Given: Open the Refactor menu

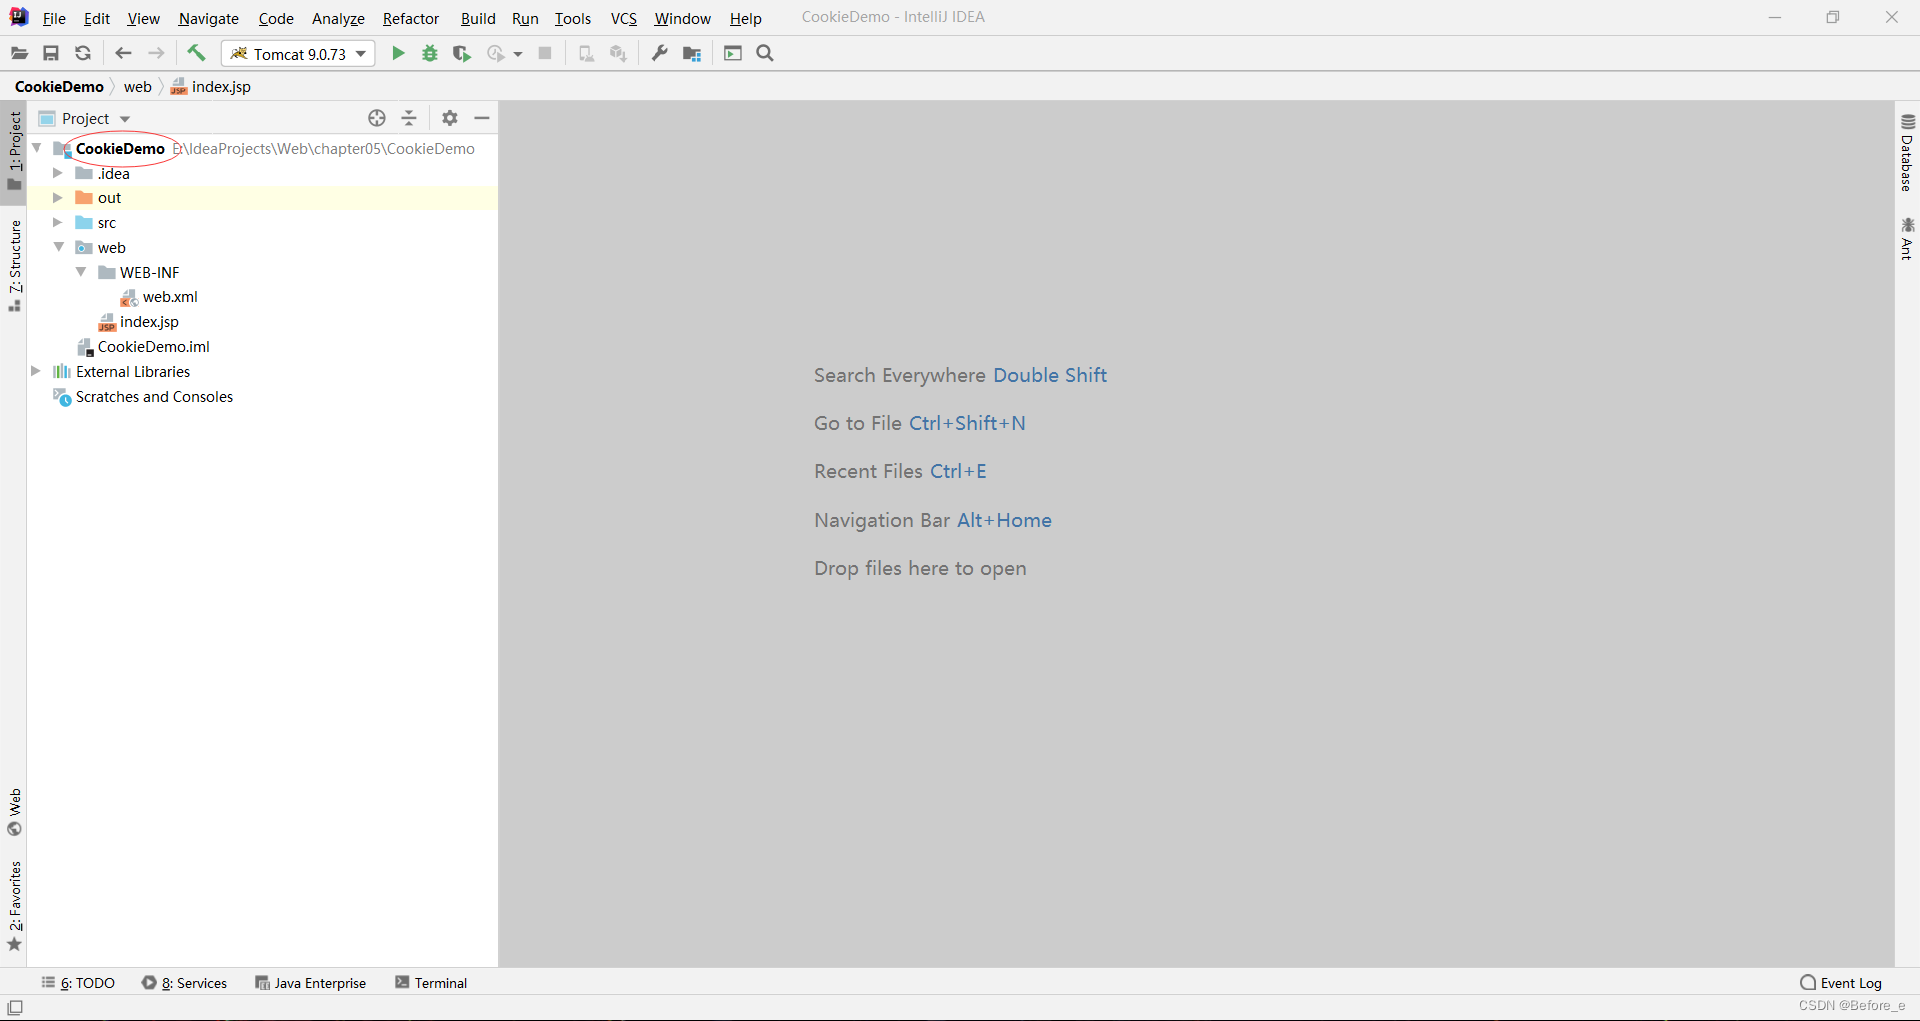Looking at the screenshot, I should pyautogui.click(x=410, y=18).
